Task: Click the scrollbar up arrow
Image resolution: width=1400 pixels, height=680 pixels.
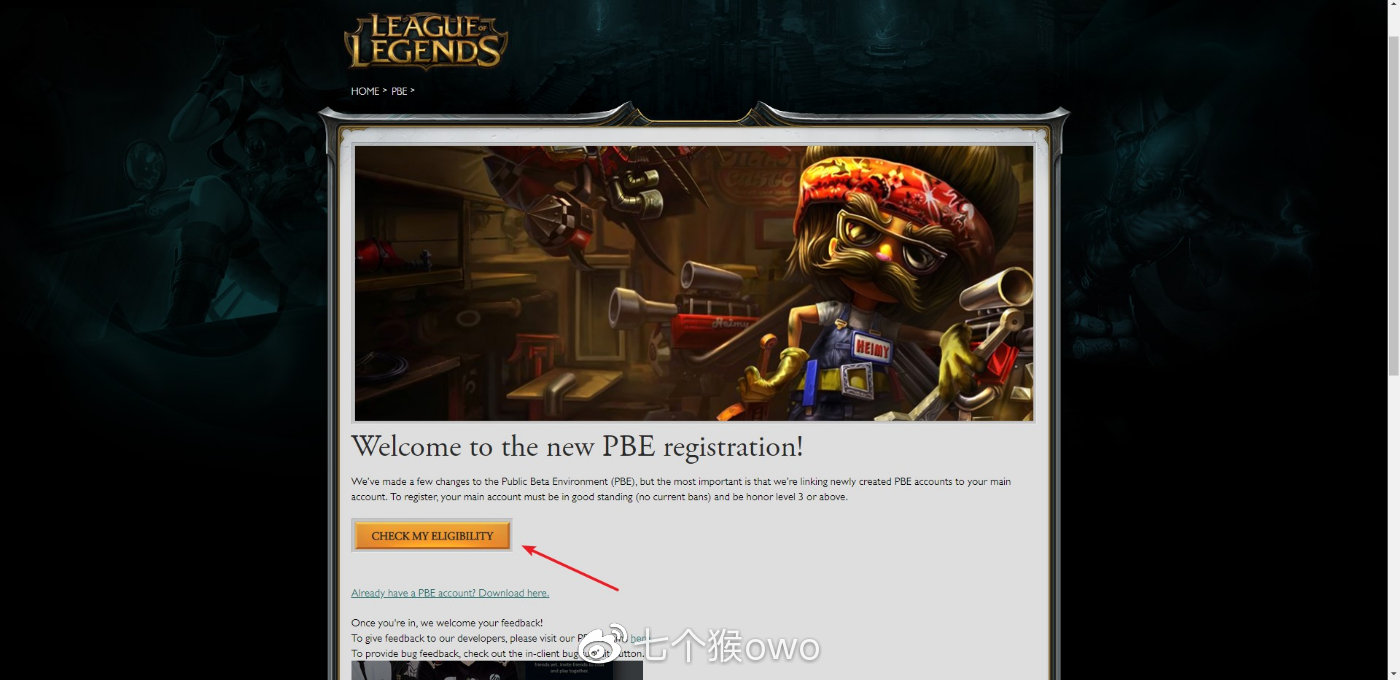Action: pos(1392,7)
